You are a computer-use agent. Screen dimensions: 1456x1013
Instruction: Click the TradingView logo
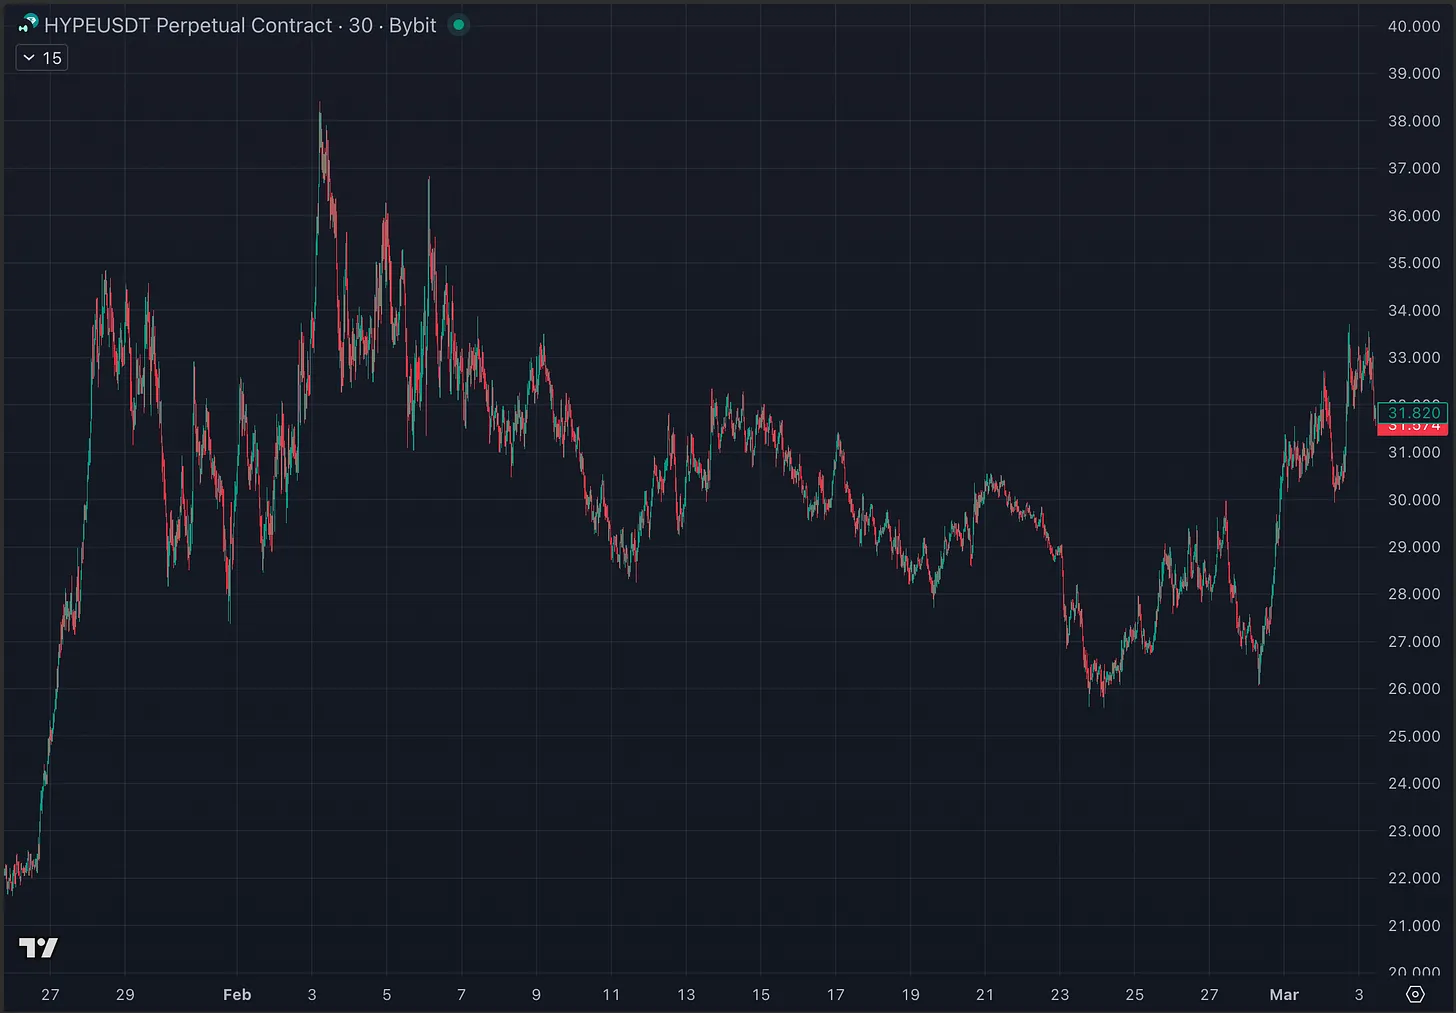click(39, 947)
